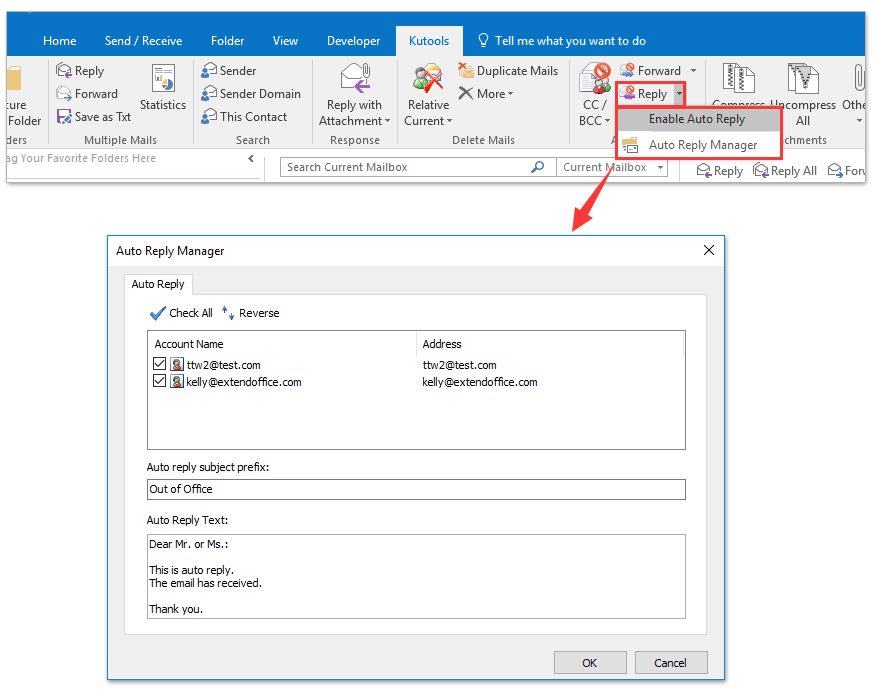Expand the Current Mailbox scope dropdown

661,168
